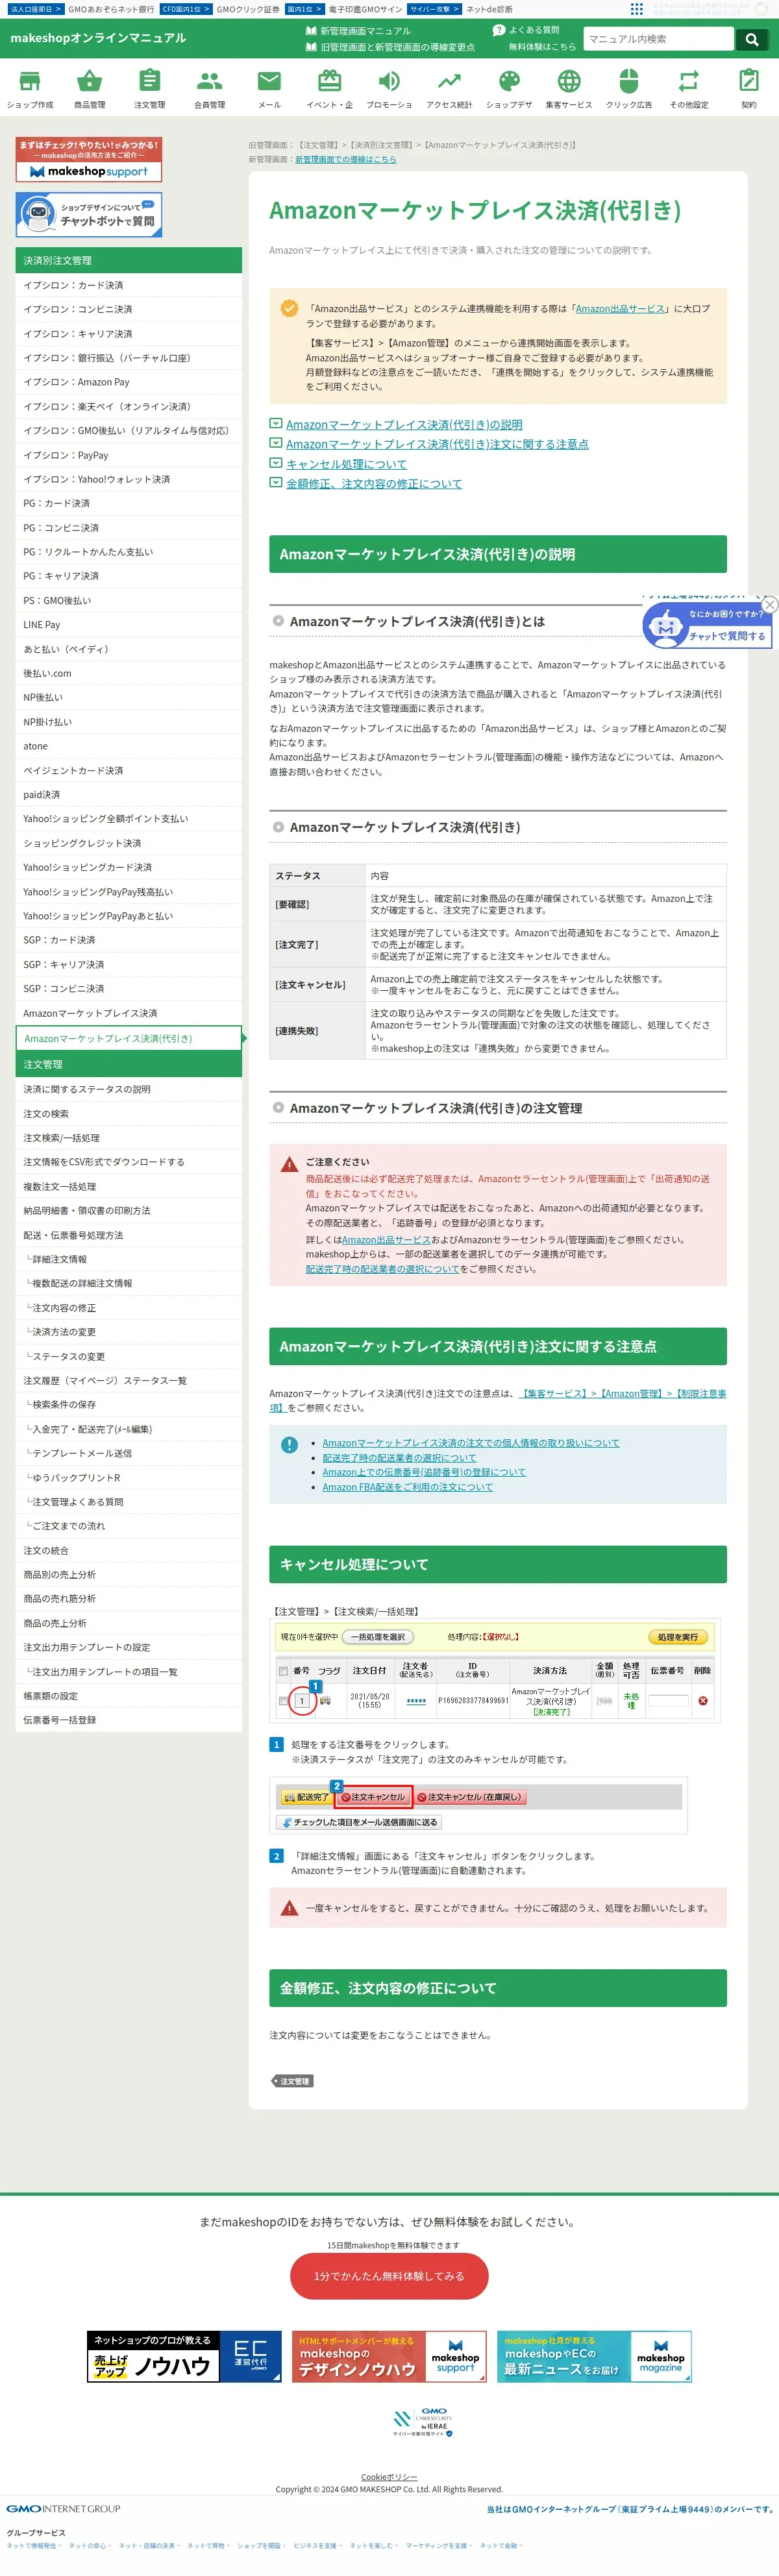
Task: Jump to Amazonマーケットプレイス決済(代引き)の説明 anchor
Action: click(x=404, y=425)
